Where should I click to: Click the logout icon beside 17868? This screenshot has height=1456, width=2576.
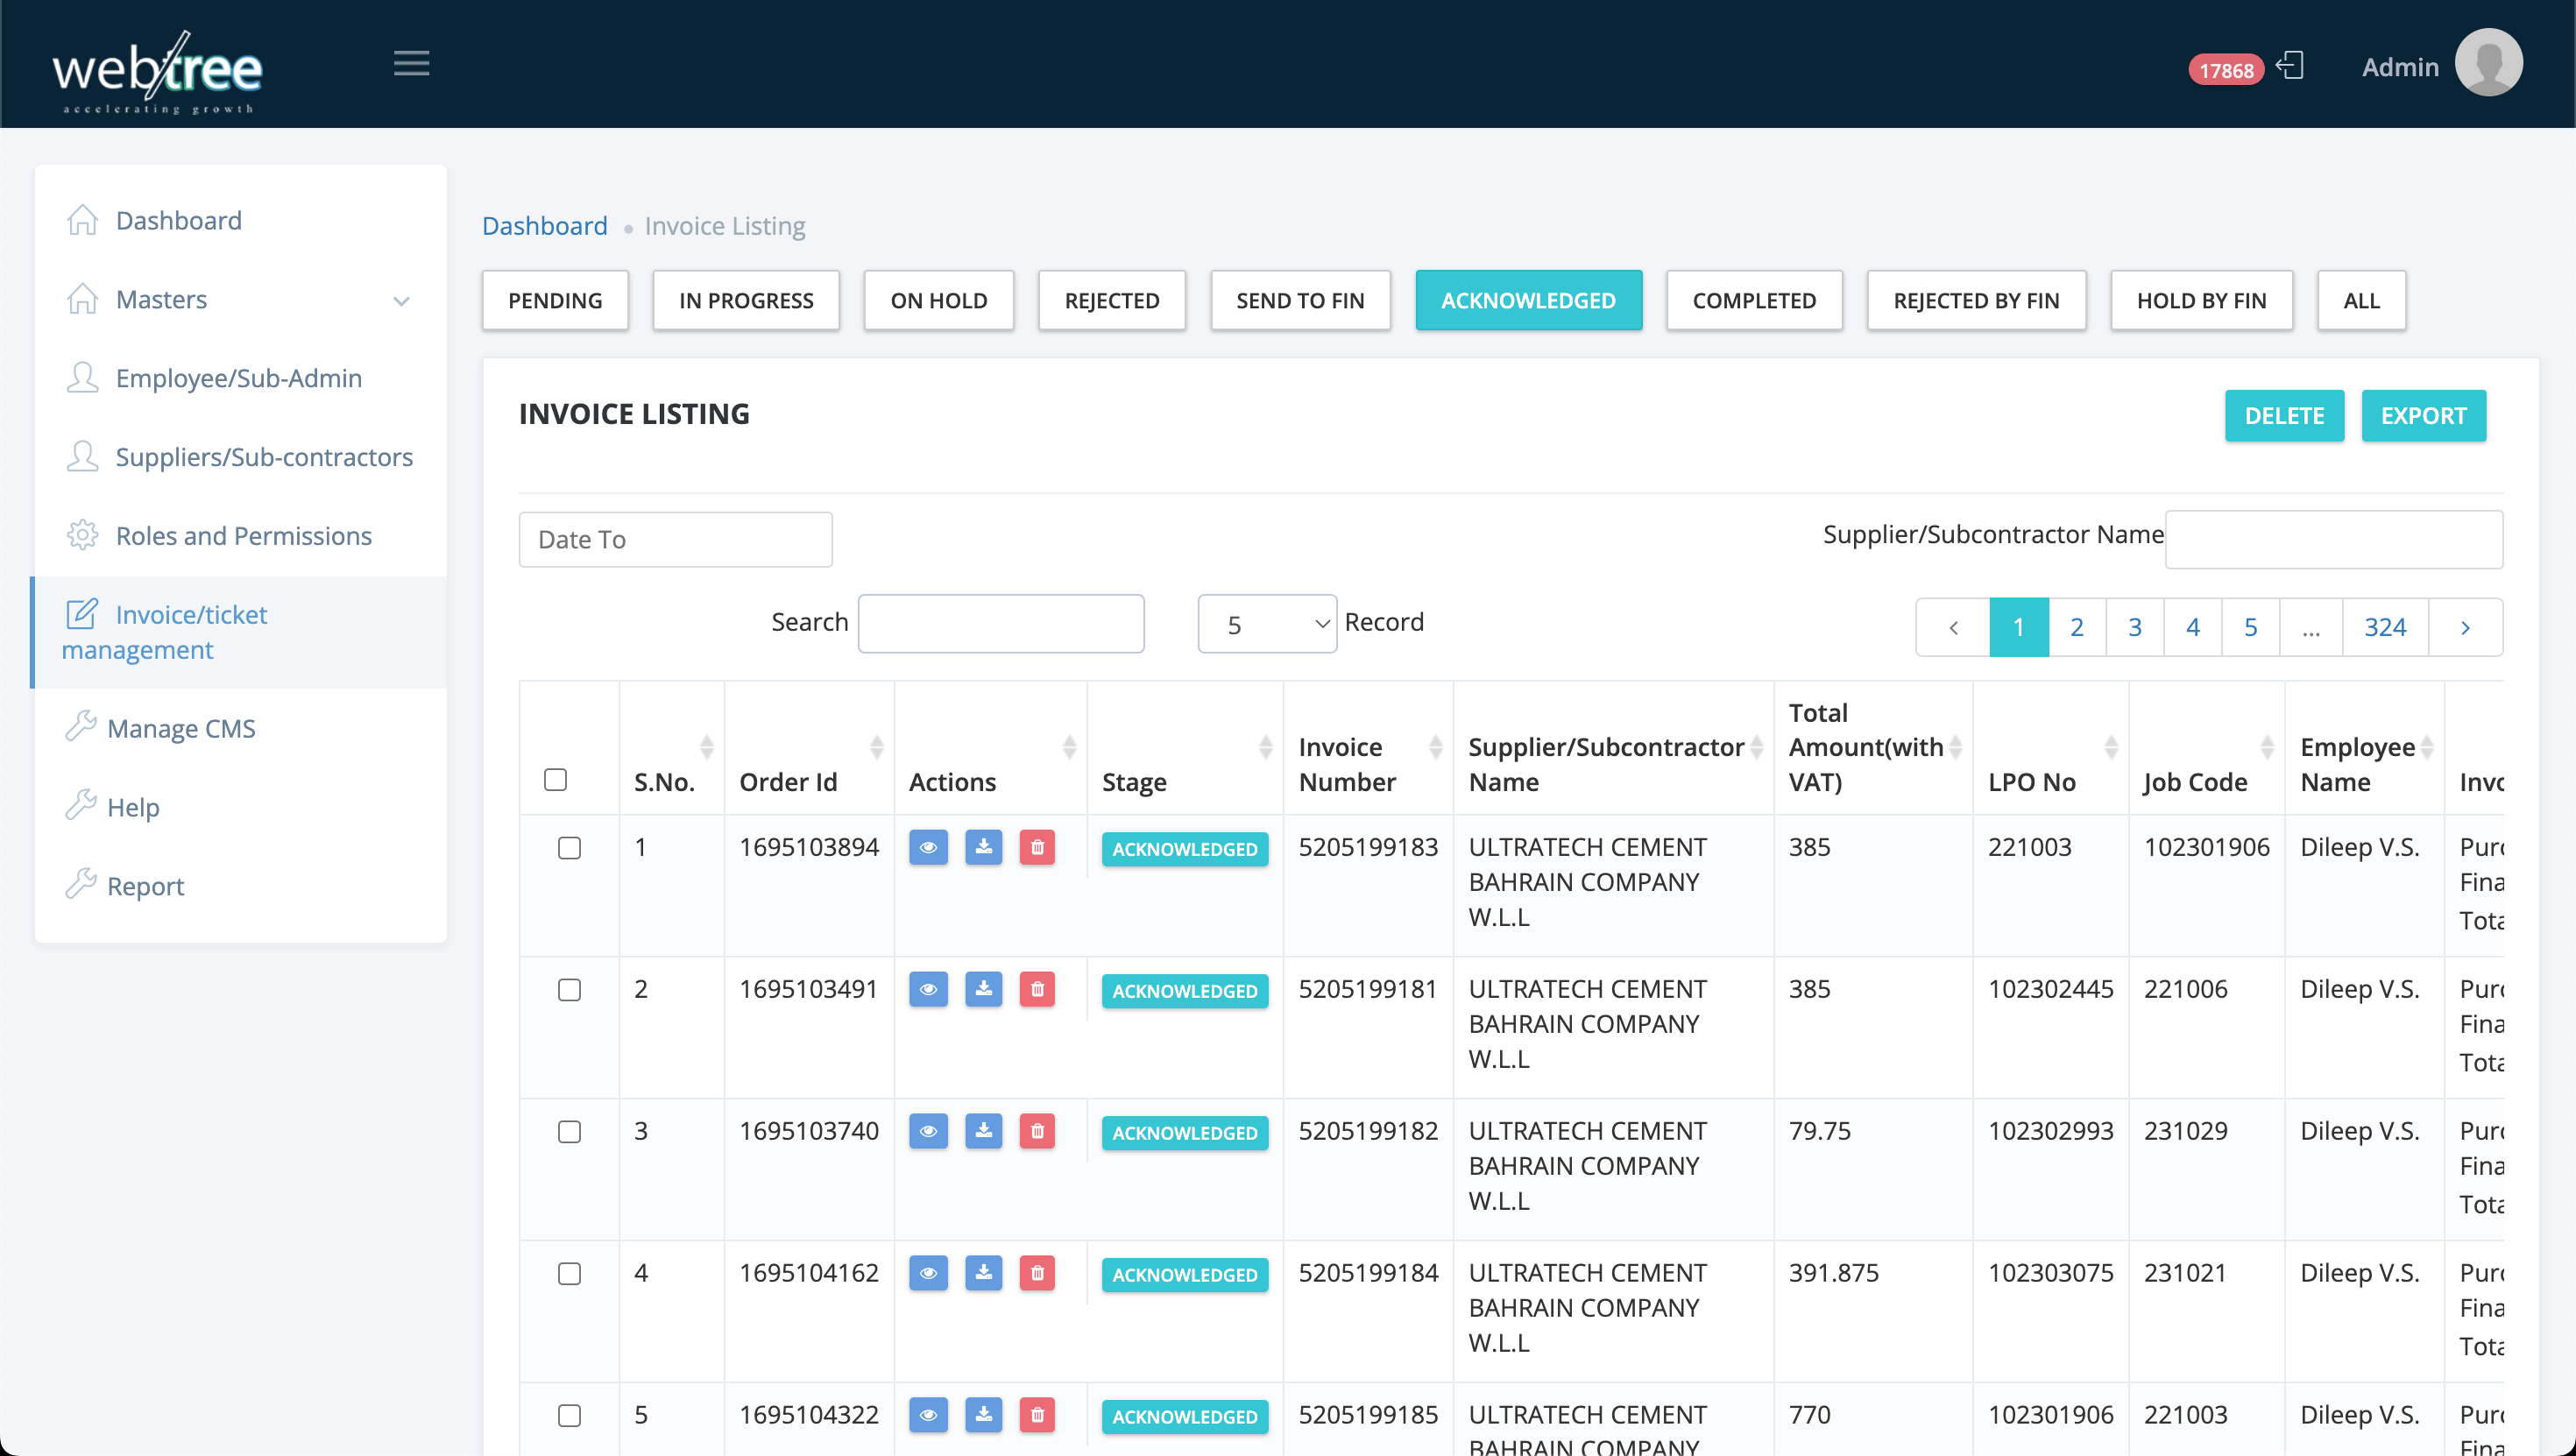click(2290, 66)
